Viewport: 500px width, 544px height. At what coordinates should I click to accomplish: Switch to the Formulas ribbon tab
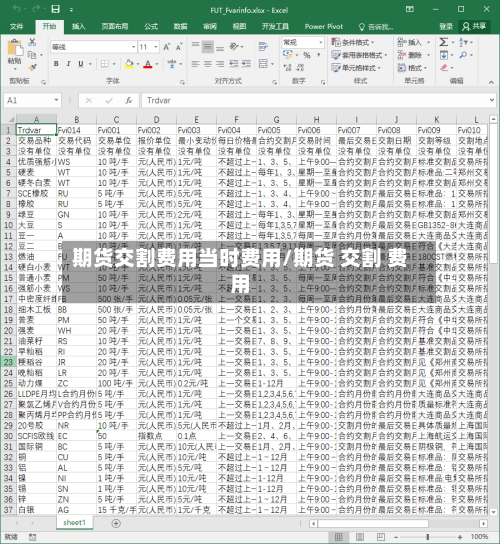[x=151, y=26]
